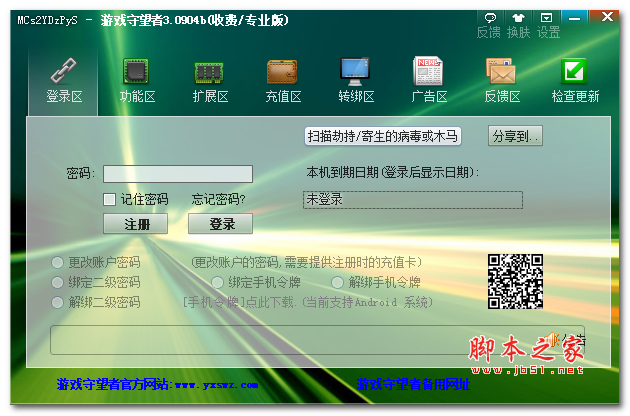Click the 反馈 speech bubble icon
630x416 pixels.
pyautogui.click(x=490, y=18)
